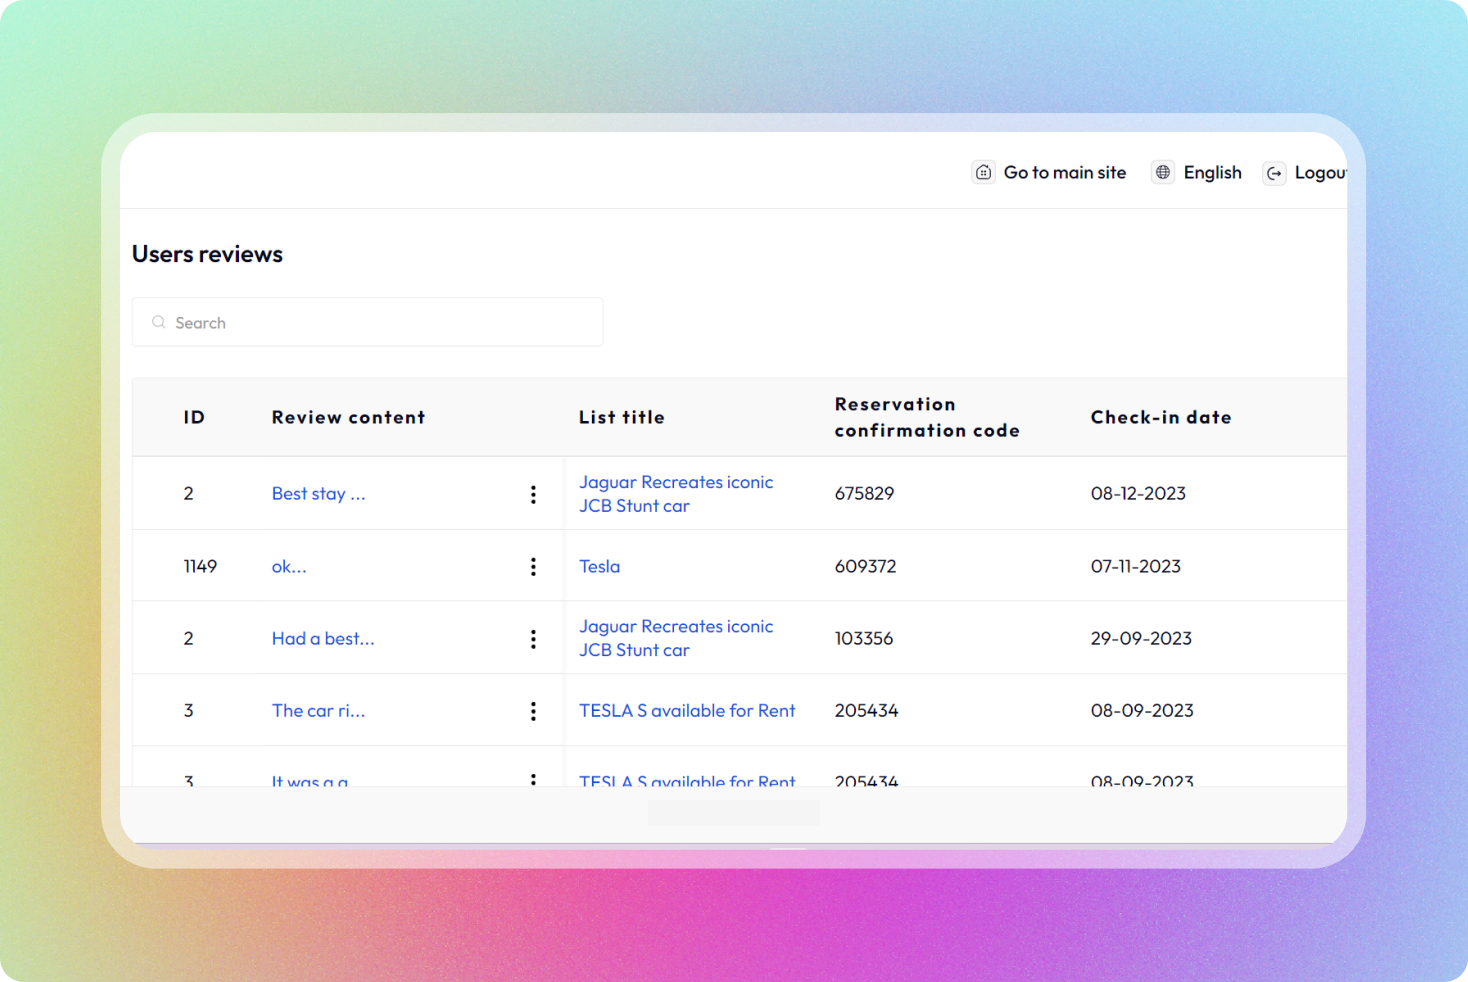Click Reservation confirmation code column header
Image resolution: width=1468 pixels, height=982 pixels.
pyautogui.click(x=927, y=417)
